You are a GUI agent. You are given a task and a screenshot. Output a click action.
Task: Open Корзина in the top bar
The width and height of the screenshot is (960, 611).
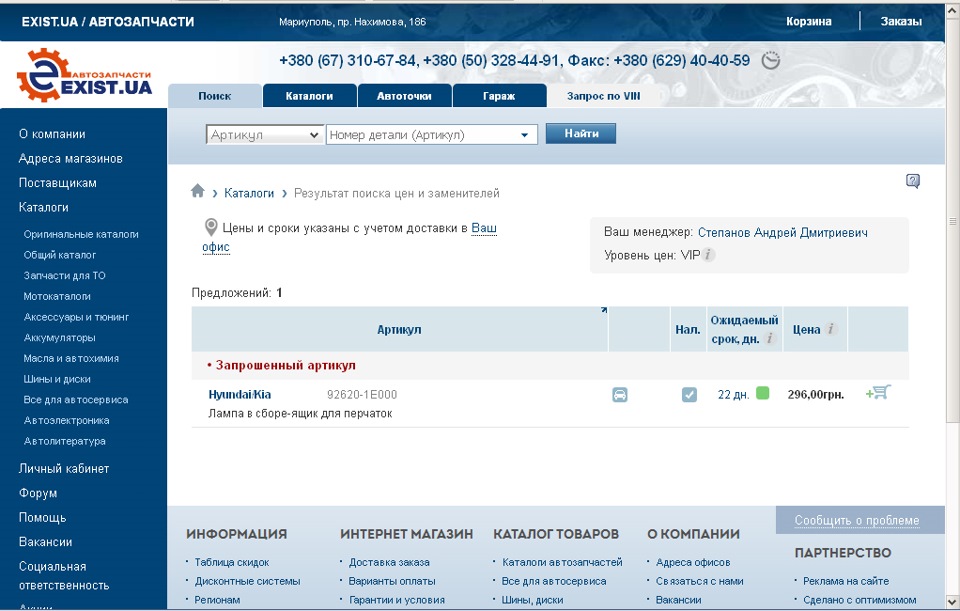pyautogui.click(x=809, y=21)
